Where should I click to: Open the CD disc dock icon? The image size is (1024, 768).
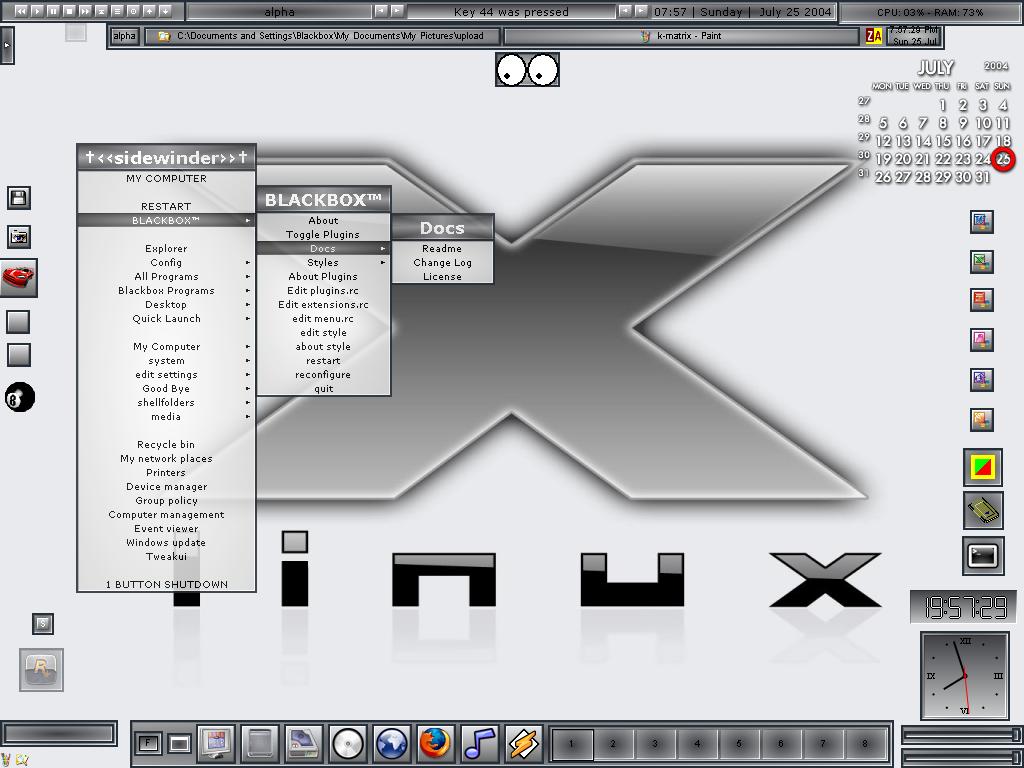point(347,743)
